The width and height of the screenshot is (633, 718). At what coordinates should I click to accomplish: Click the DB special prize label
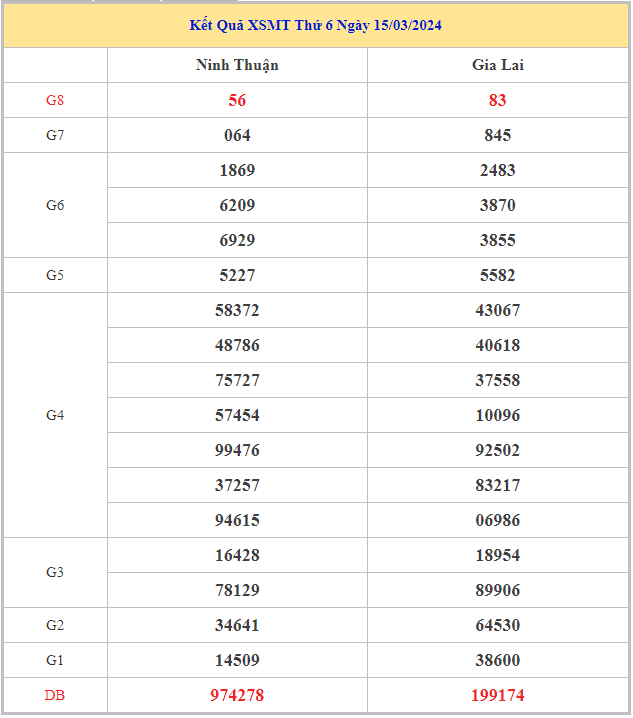click(55, 695)
